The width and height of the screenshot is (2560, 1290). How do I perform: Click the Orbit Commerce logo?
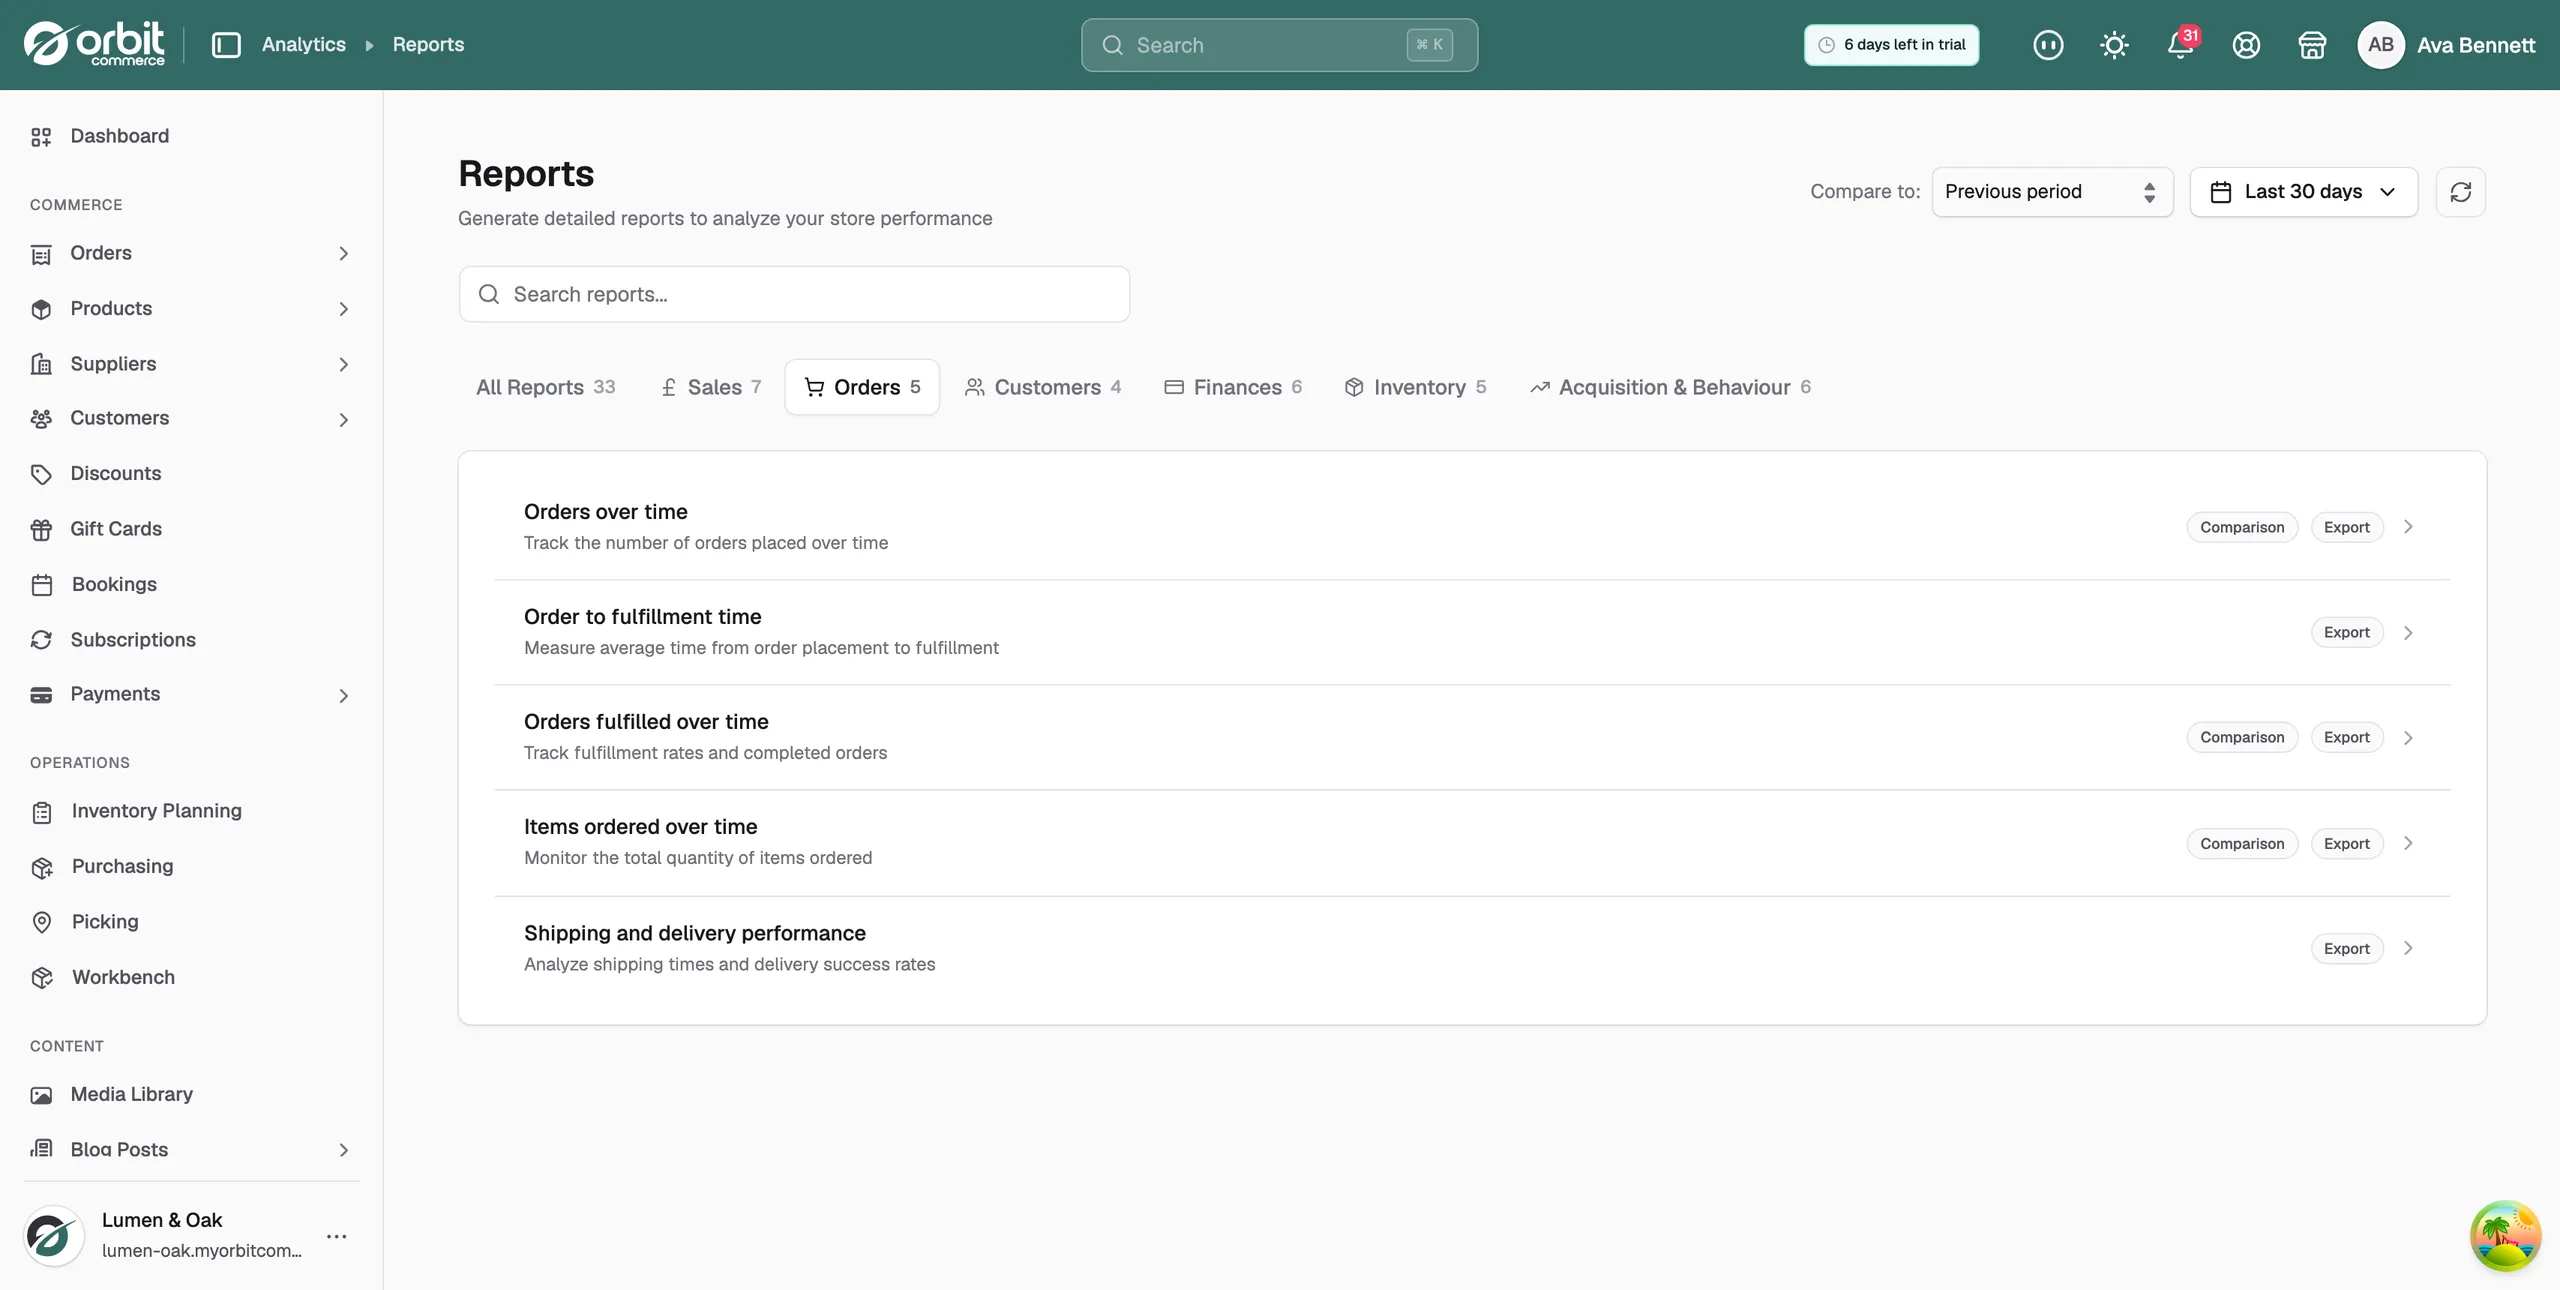pyautogui.click(x=94, y=44)
